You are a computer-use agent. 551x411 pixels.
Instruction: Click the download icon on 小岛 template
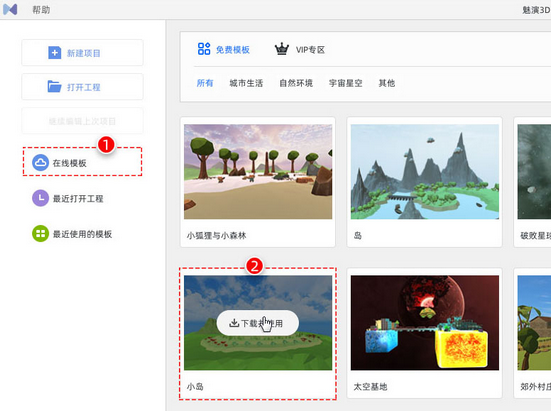pos(234,323)
